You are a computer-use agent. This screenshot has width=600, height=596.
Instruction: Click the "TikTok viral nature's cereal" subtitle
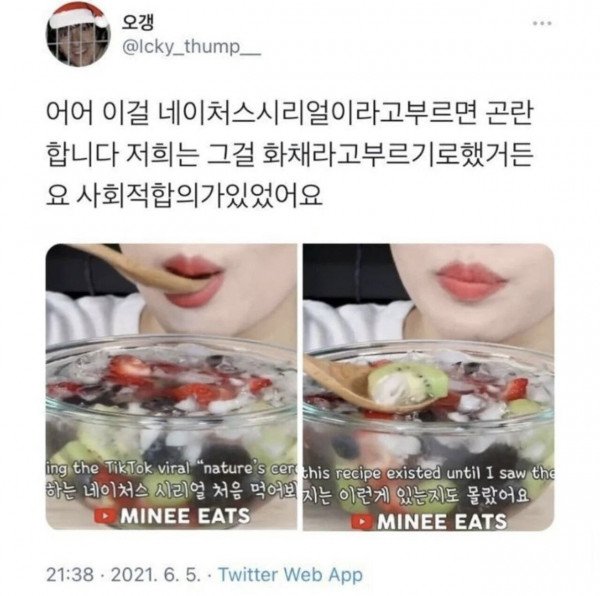click(171, 469)
